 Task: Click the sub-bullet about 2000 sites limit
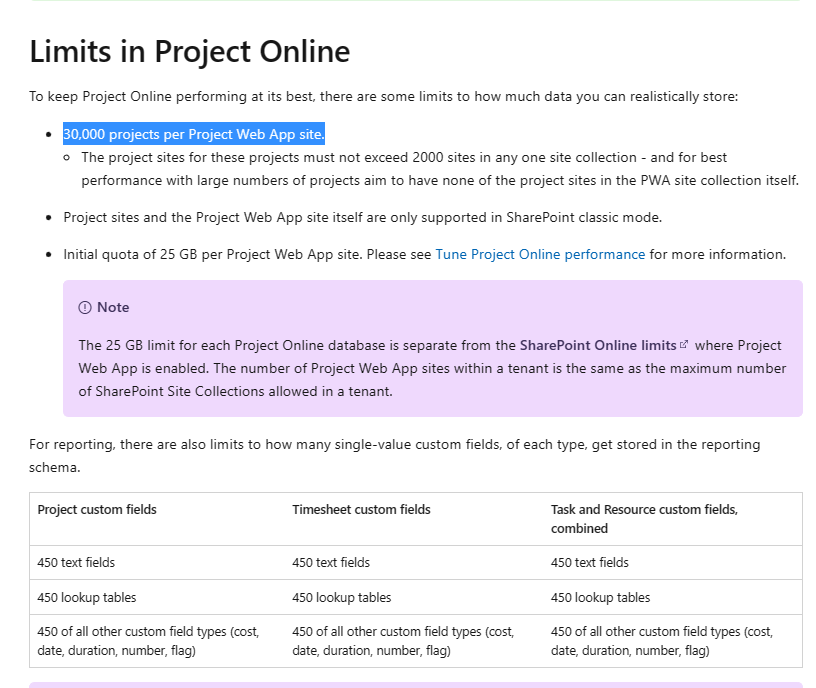tap(440, 169)
